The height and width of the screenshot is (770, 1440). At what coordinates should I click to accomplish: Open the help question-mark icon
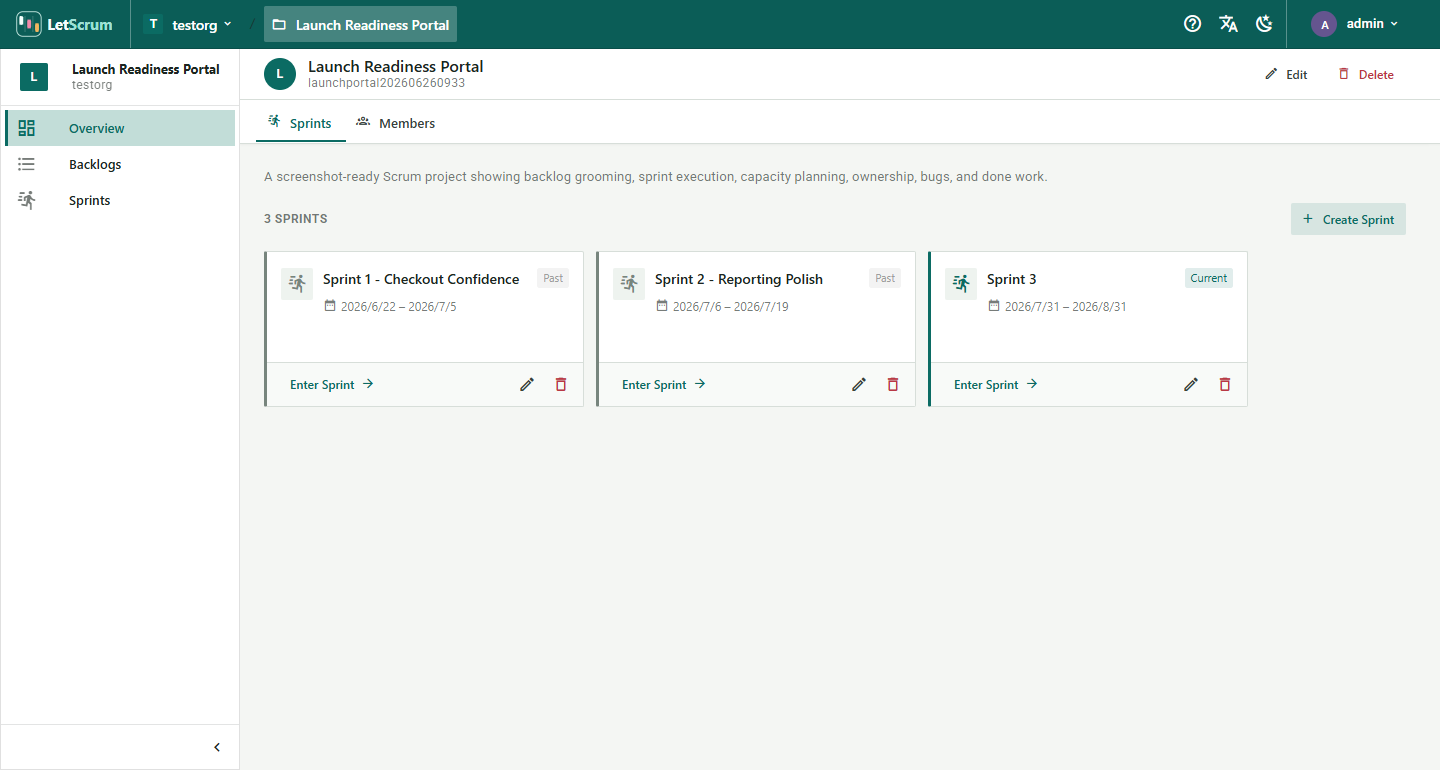1192,24
